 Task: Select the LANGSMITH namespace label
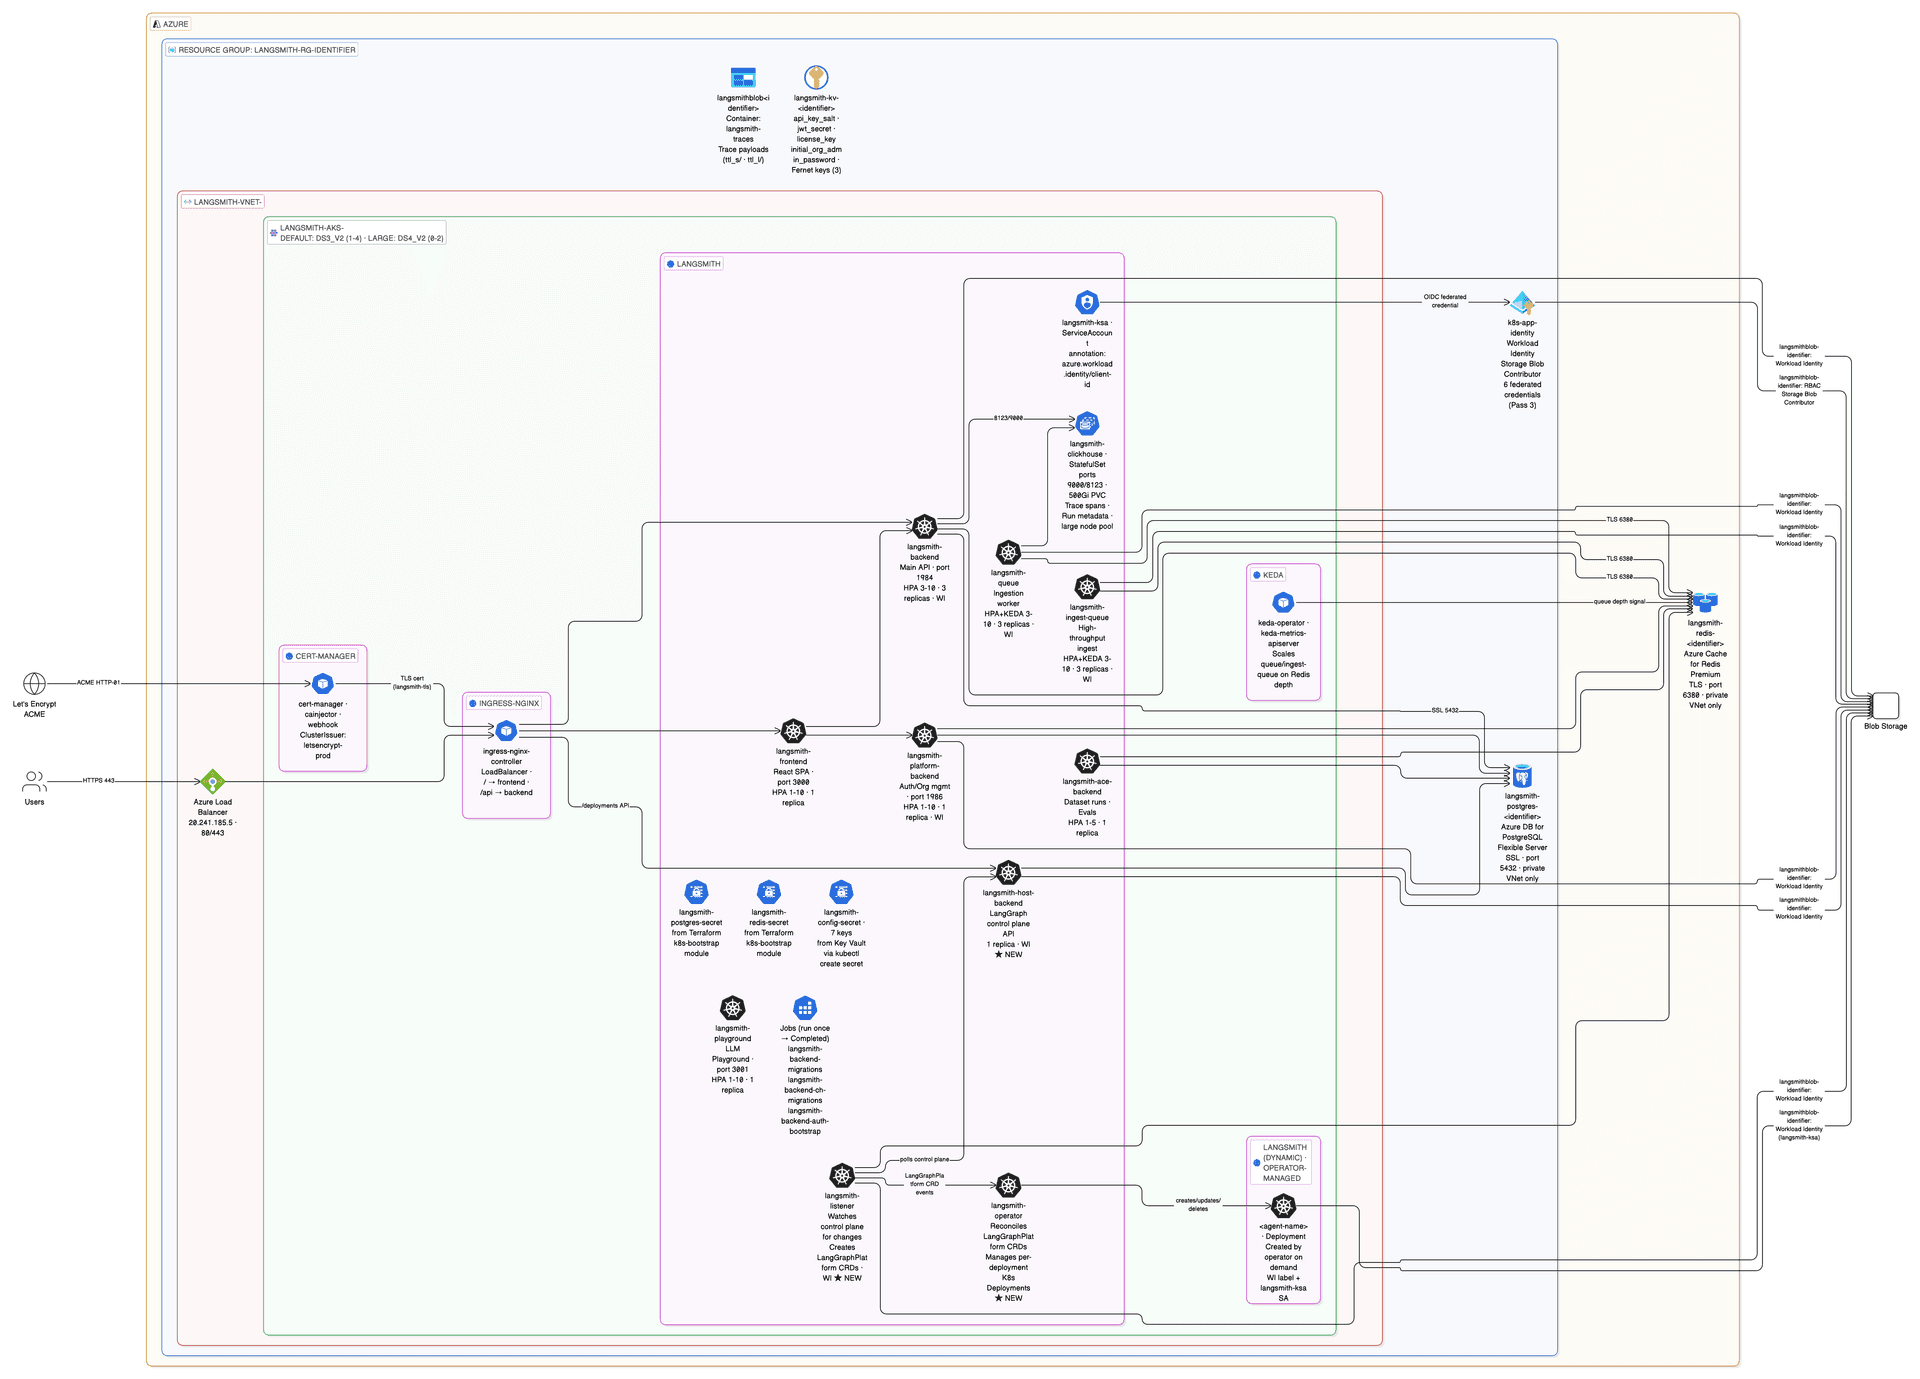pyautogui.click(x=693, y=264)
